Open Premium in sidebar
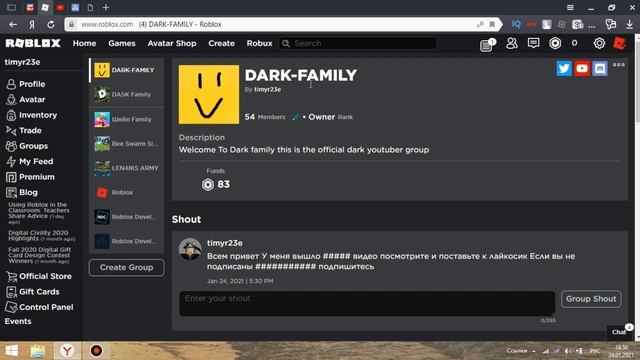This screenshot has width=640, height=360. (x=30, y=177)
